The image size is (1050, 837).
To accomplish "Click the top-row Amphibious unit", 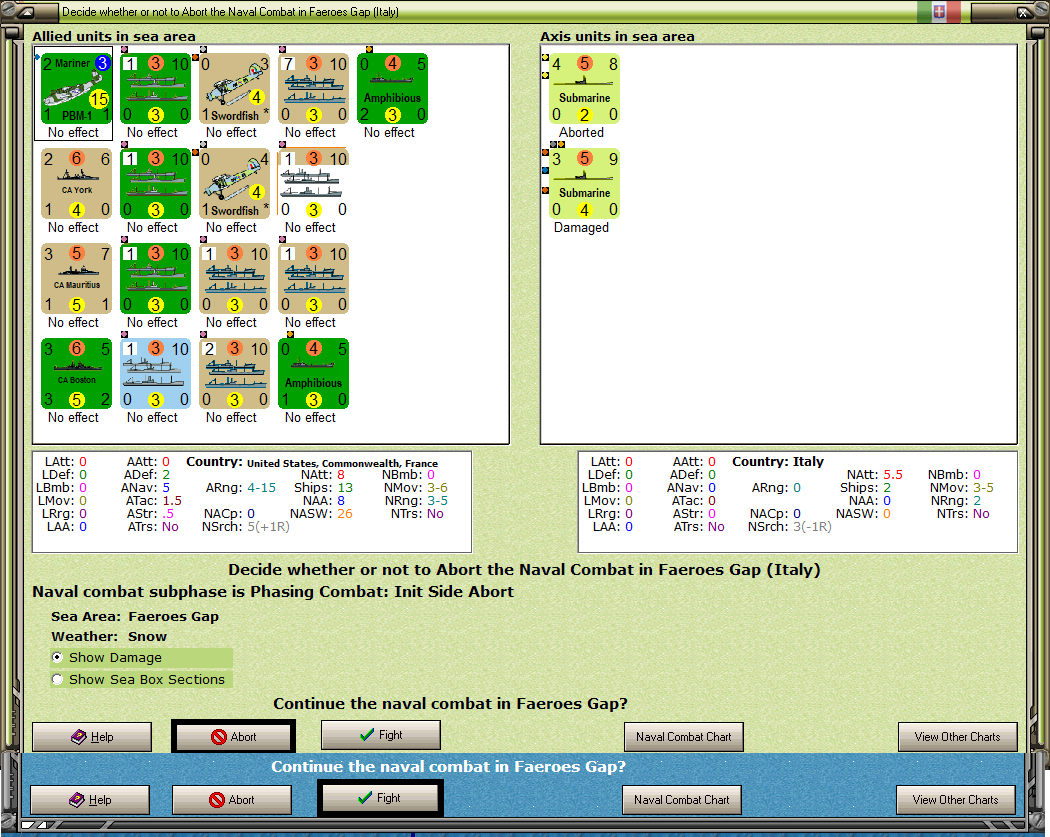I will 392,89.
